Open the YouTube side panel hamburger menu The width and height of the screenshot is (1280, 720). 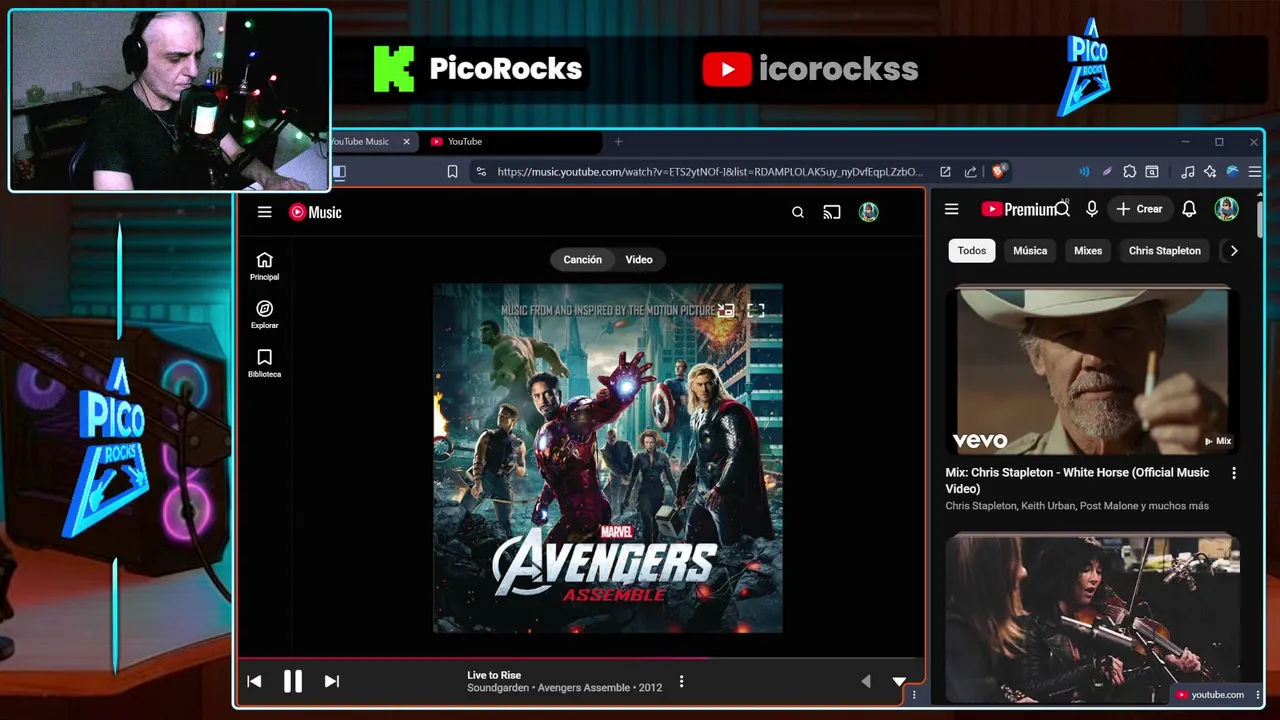951,209
